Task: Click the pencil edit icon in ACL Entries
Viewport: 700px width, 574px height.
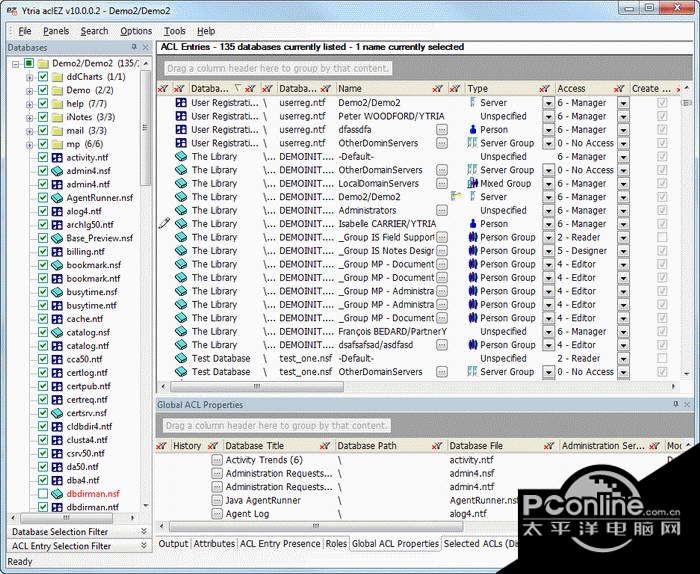Action: (164, 224)
